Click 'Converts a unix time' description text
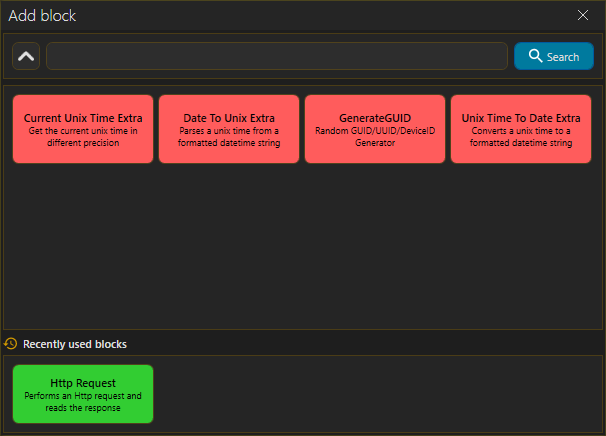Image resolution: width=606 pixels, height=436 pixels. (521, 137)
